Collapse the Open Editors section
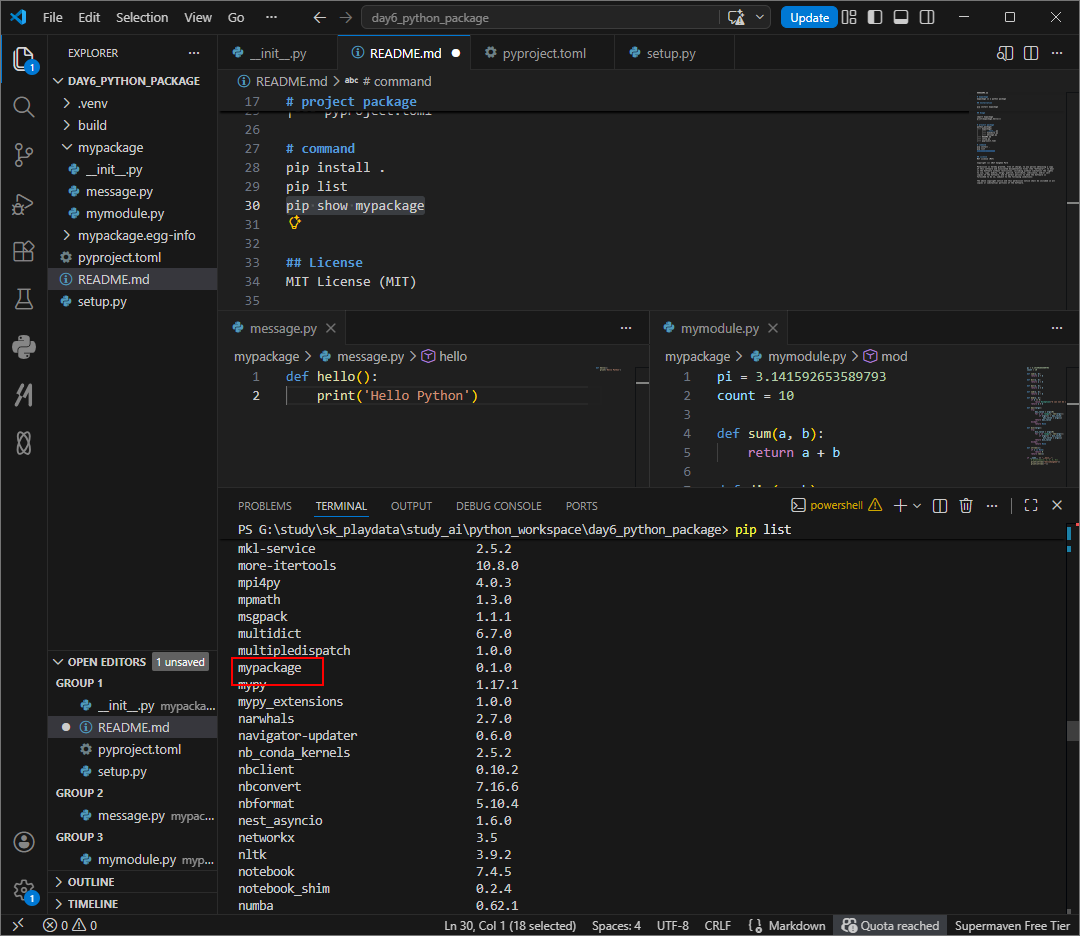Image resolution: width=1080 pixels, height=936 pixels. click(x=59, y=662)
